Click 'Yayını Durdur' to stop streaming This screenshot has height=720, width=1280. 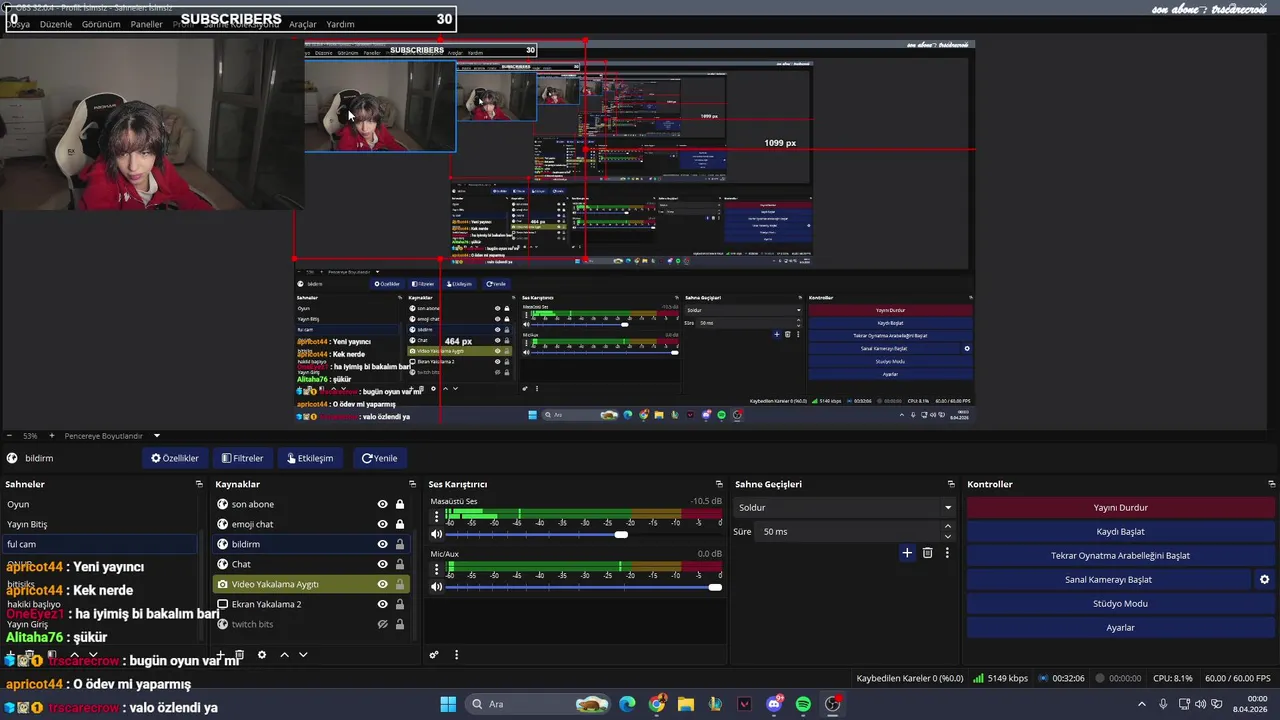pos(1120,507)
